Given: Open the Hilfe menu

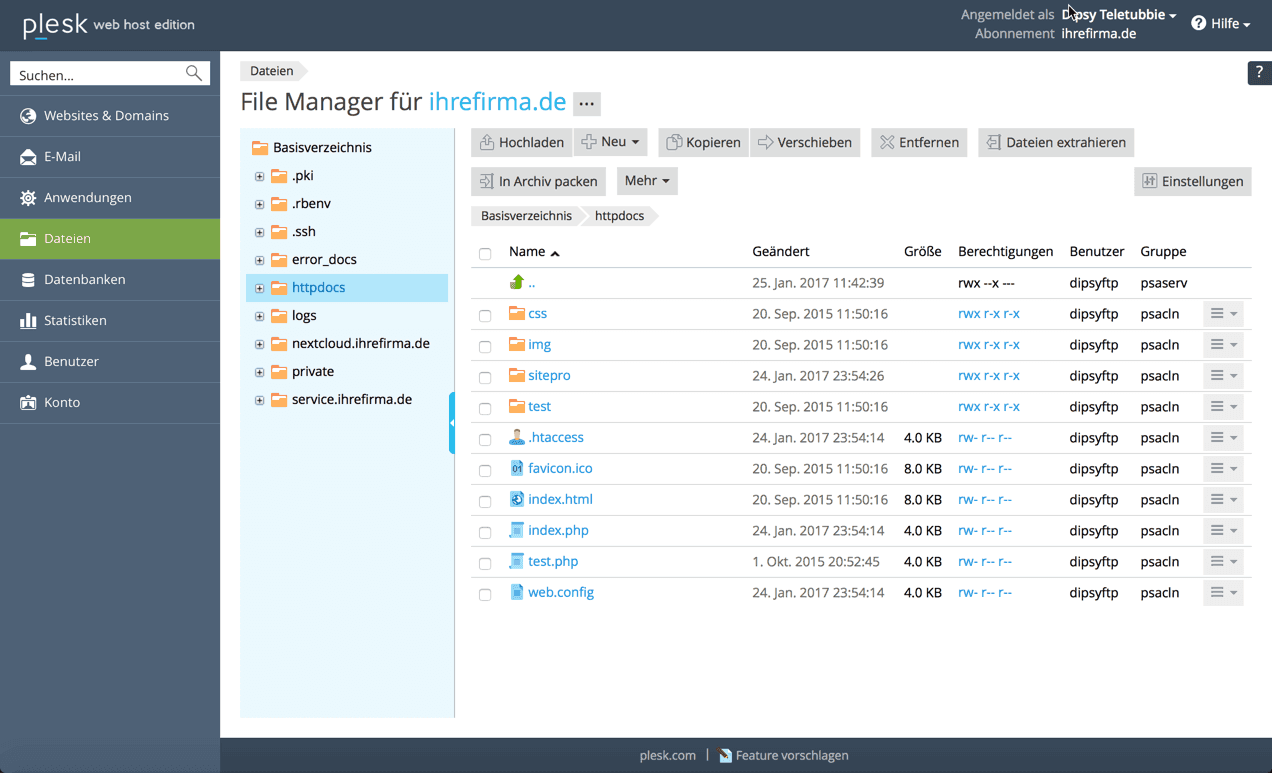Looking at the screenshot, I should pyautogui.click(x=1220, y=23).
